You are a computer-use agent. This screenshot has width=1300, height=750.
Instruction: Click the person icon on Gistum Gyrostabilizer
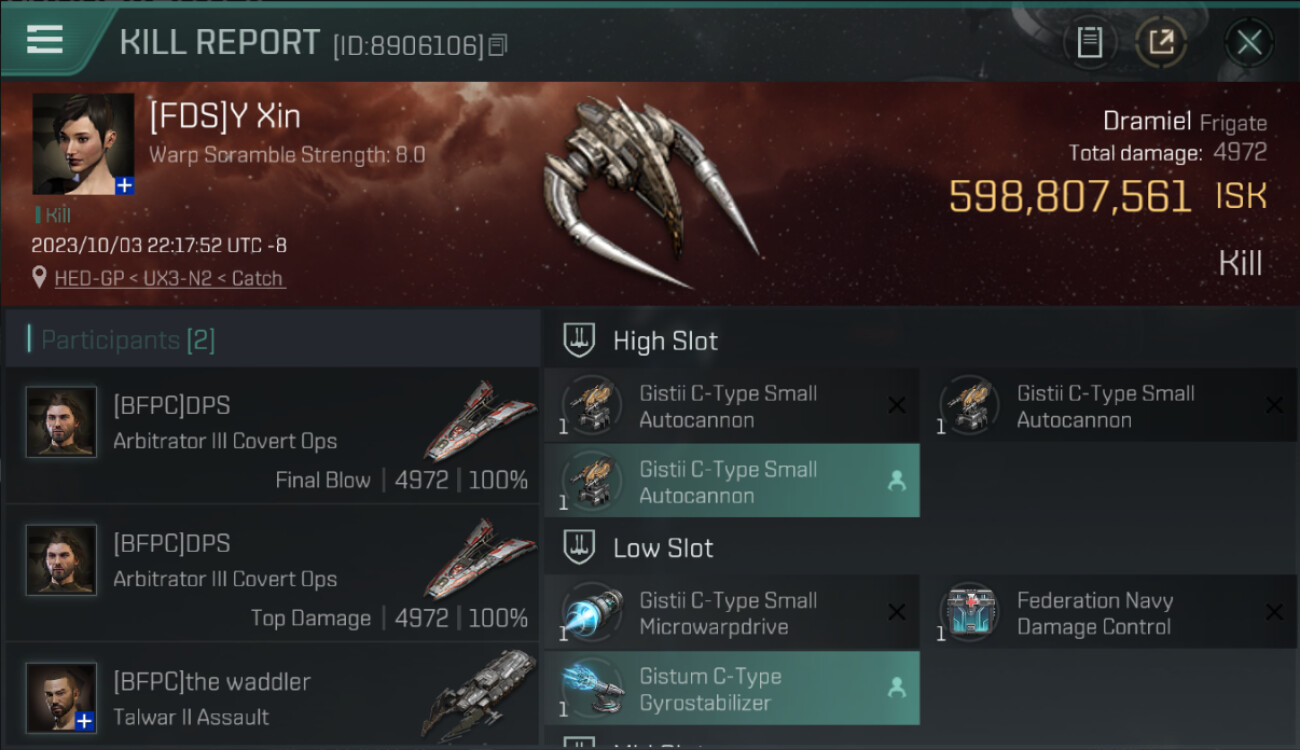pyautogui.click(x=897, y=688)
